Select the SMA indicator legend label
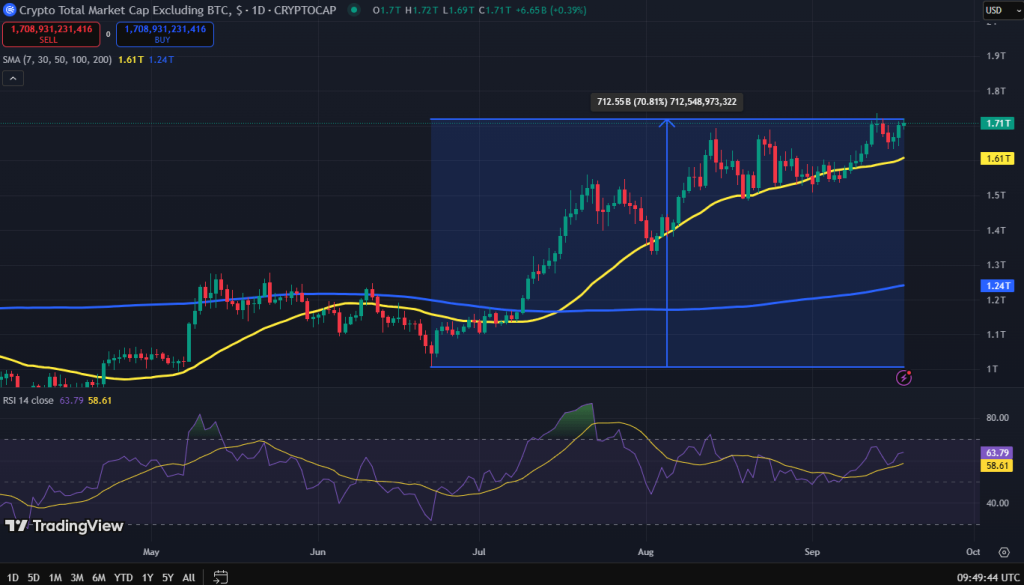The image size is (1024, 585). point(57,59)
